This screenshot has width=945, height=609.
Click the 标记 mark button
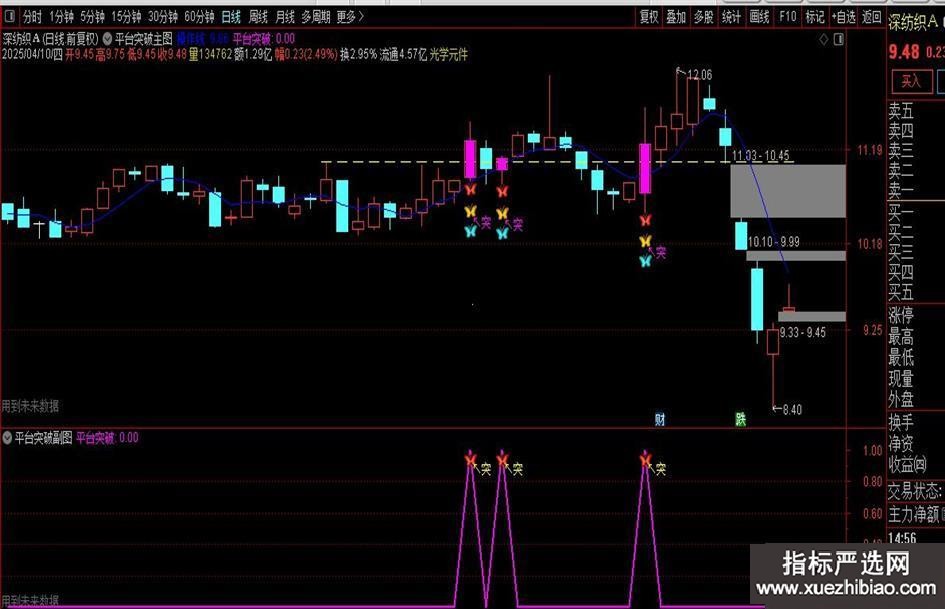[x=815, y=17]
